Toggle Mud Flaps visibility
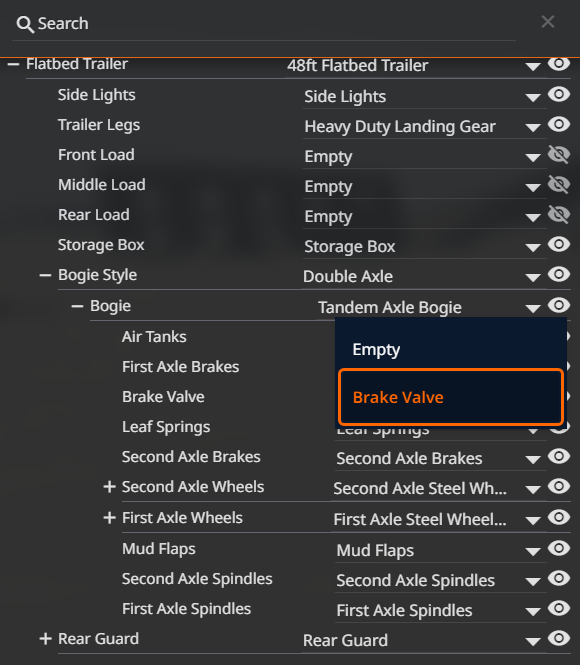This screenshot has height=665, width=580. [559, 548]
